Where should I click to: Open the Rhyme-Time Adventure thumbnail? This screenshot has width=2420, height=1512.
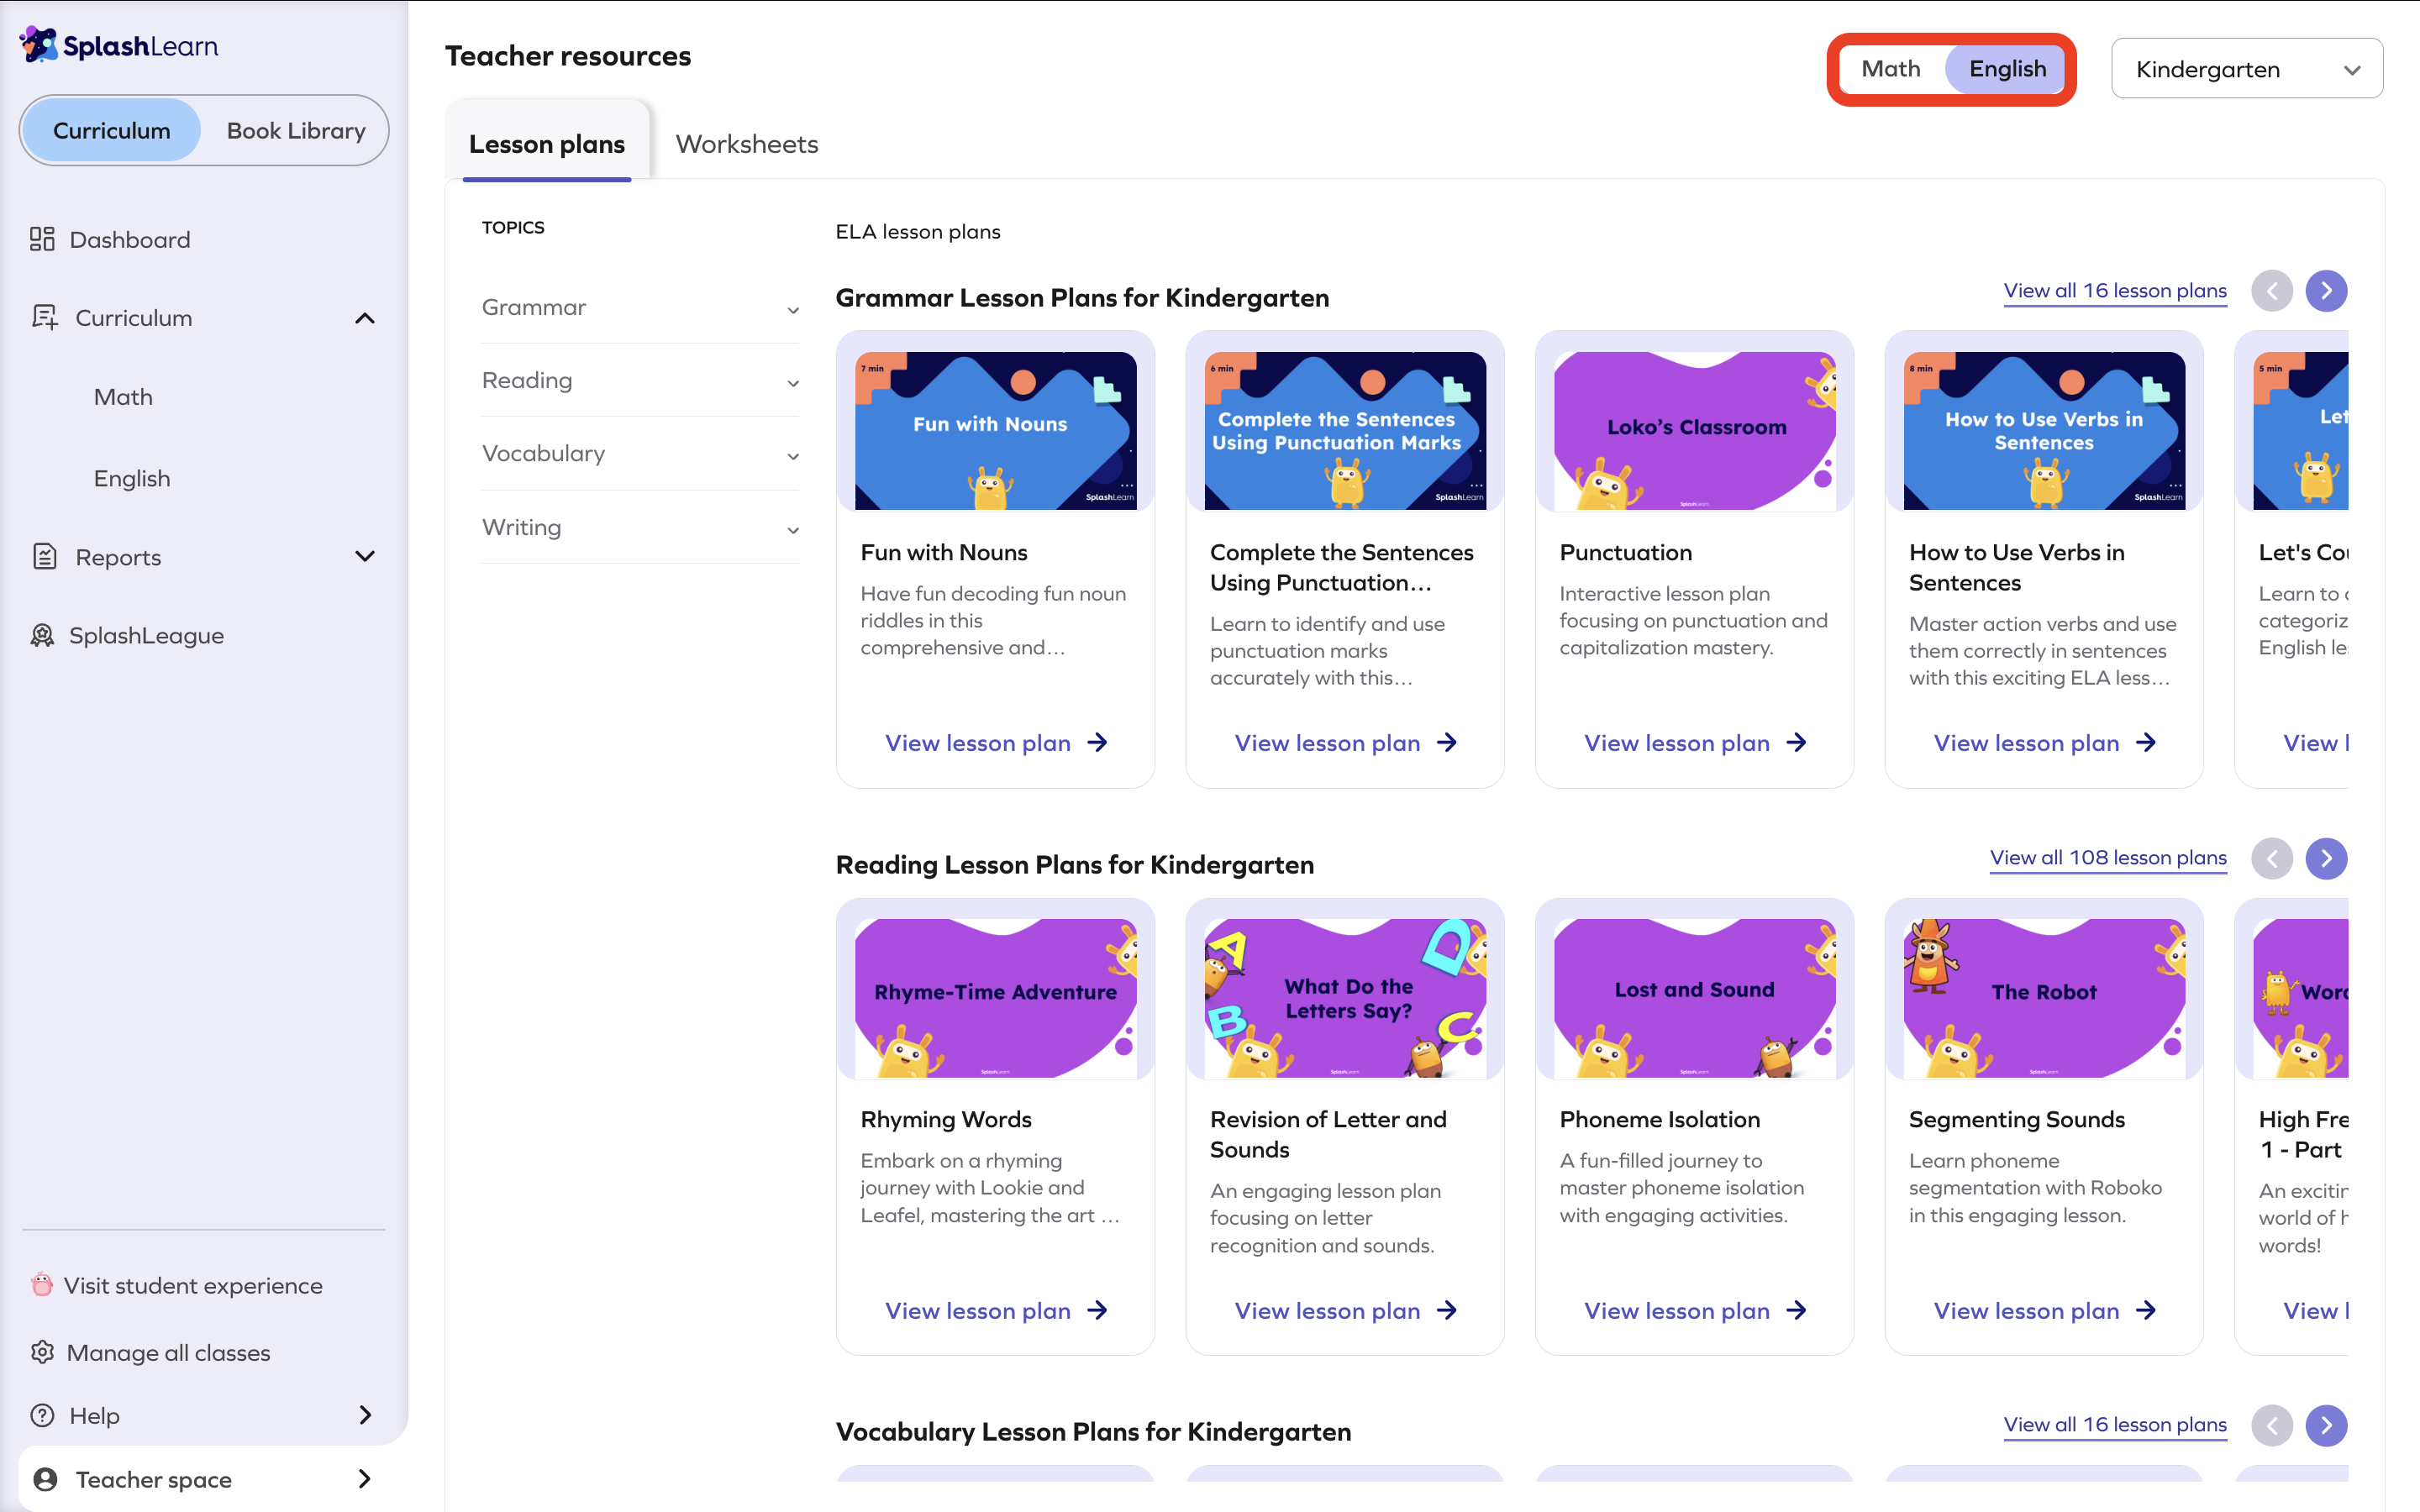coord(995,998)
